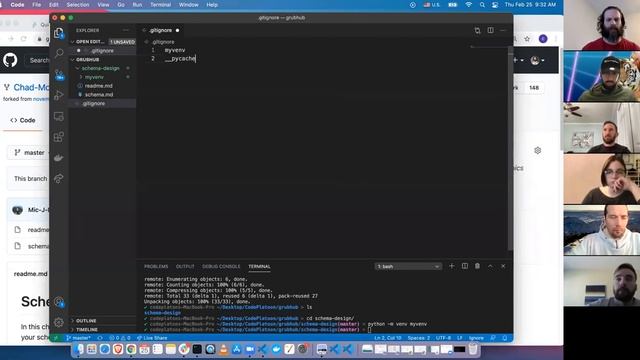Change encoding via UTF-8 in status bar

443,338
